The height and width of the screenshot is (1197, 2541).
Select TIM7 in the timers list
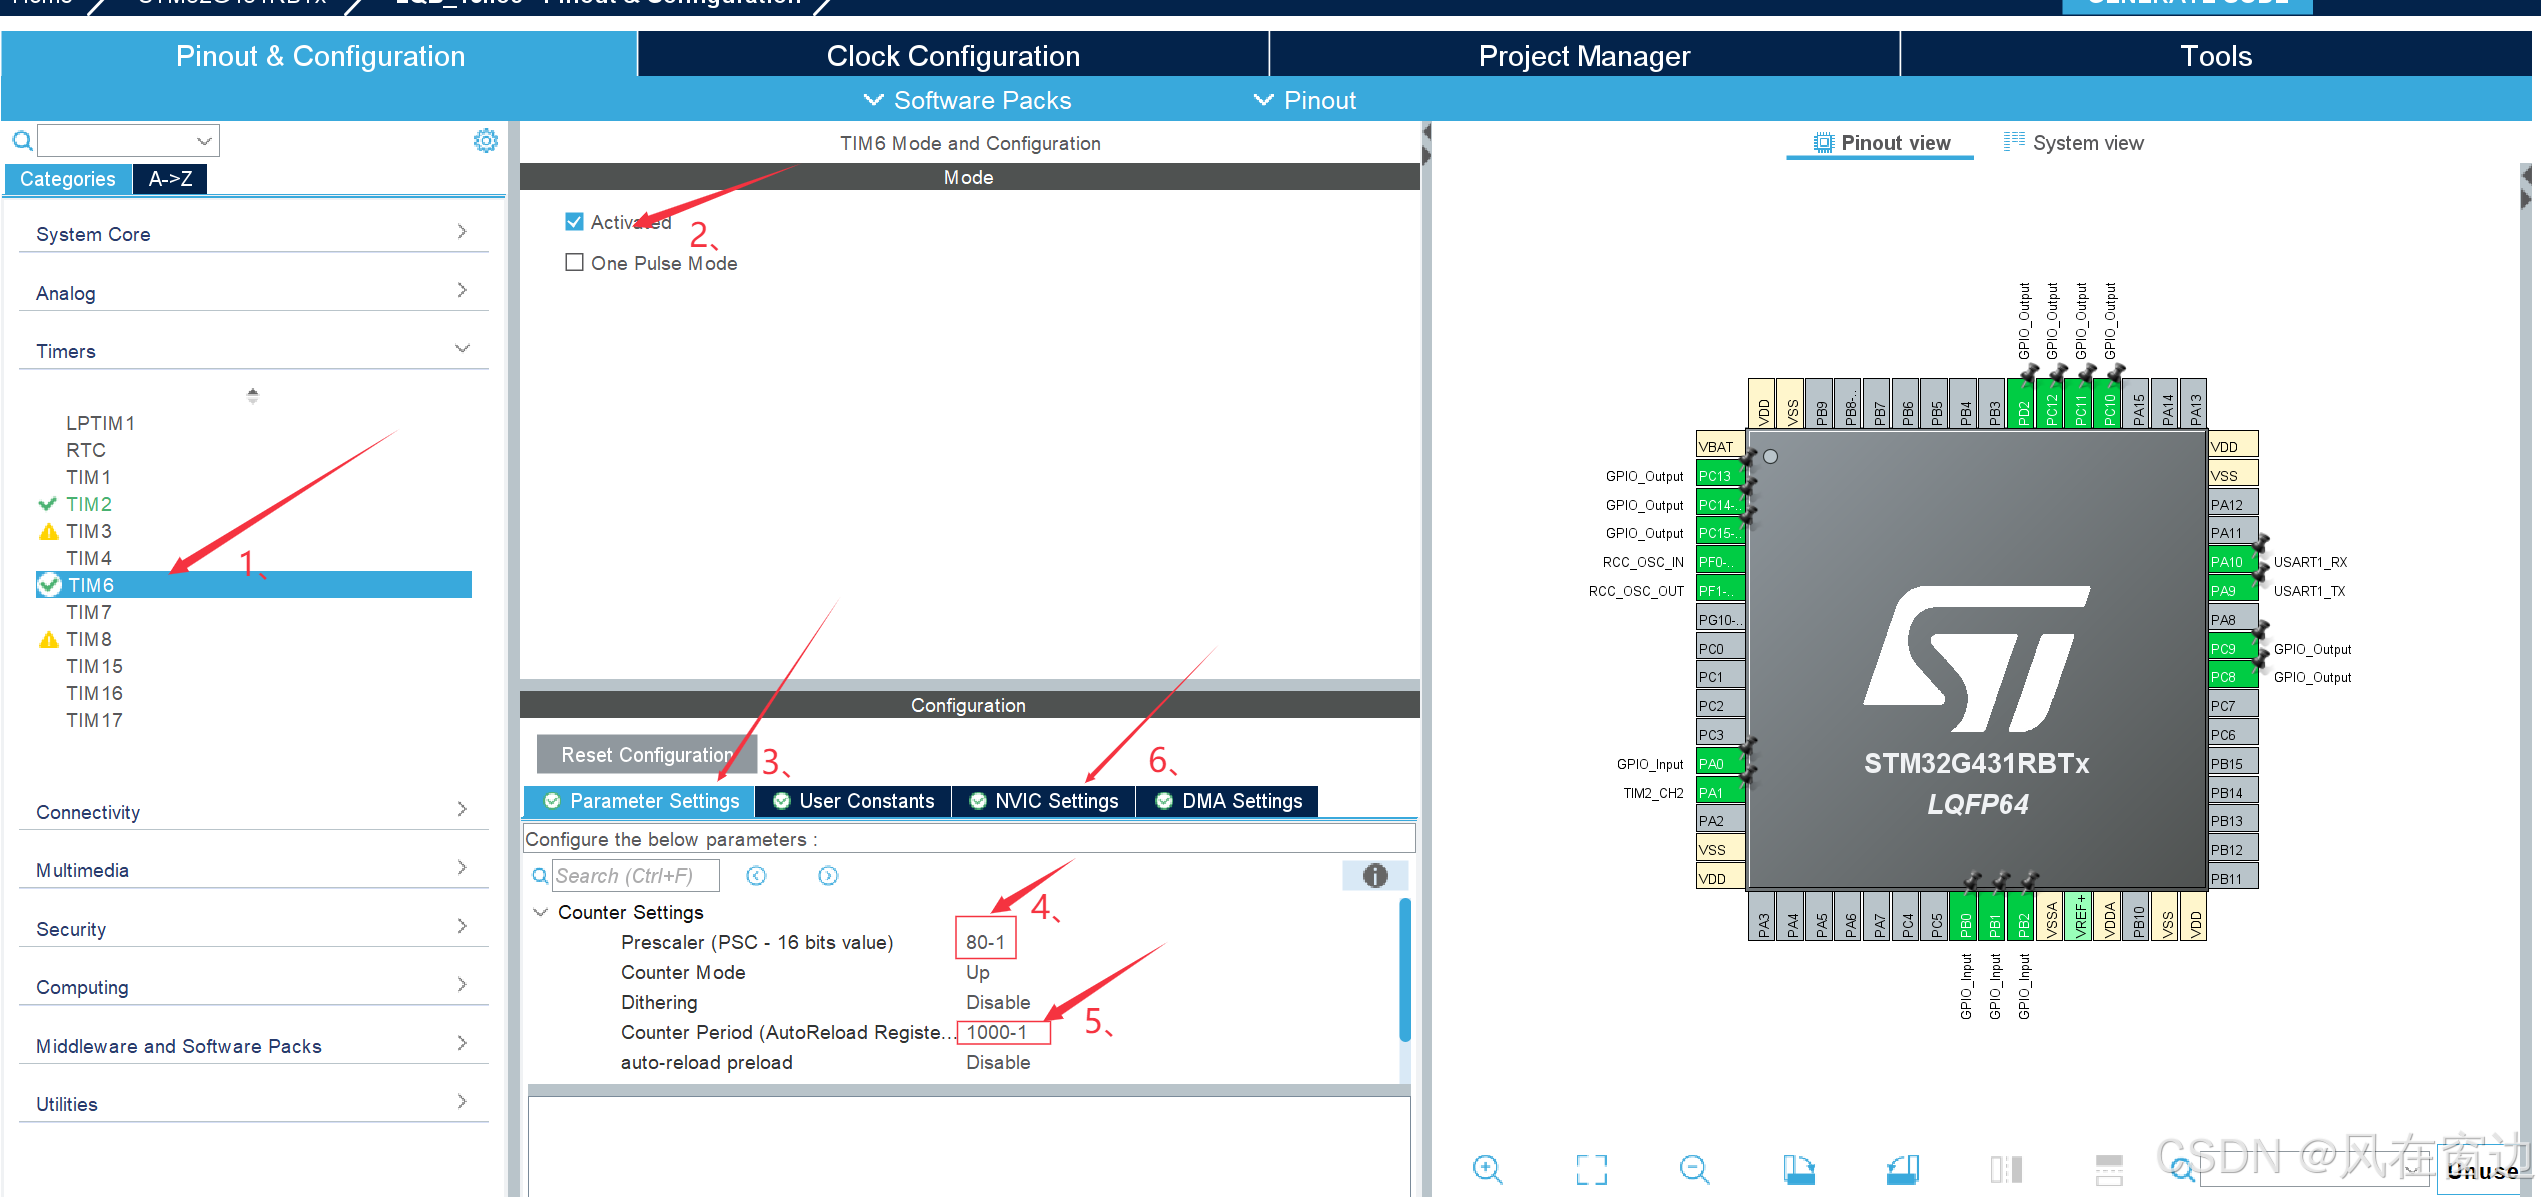[x=89, y=612]
